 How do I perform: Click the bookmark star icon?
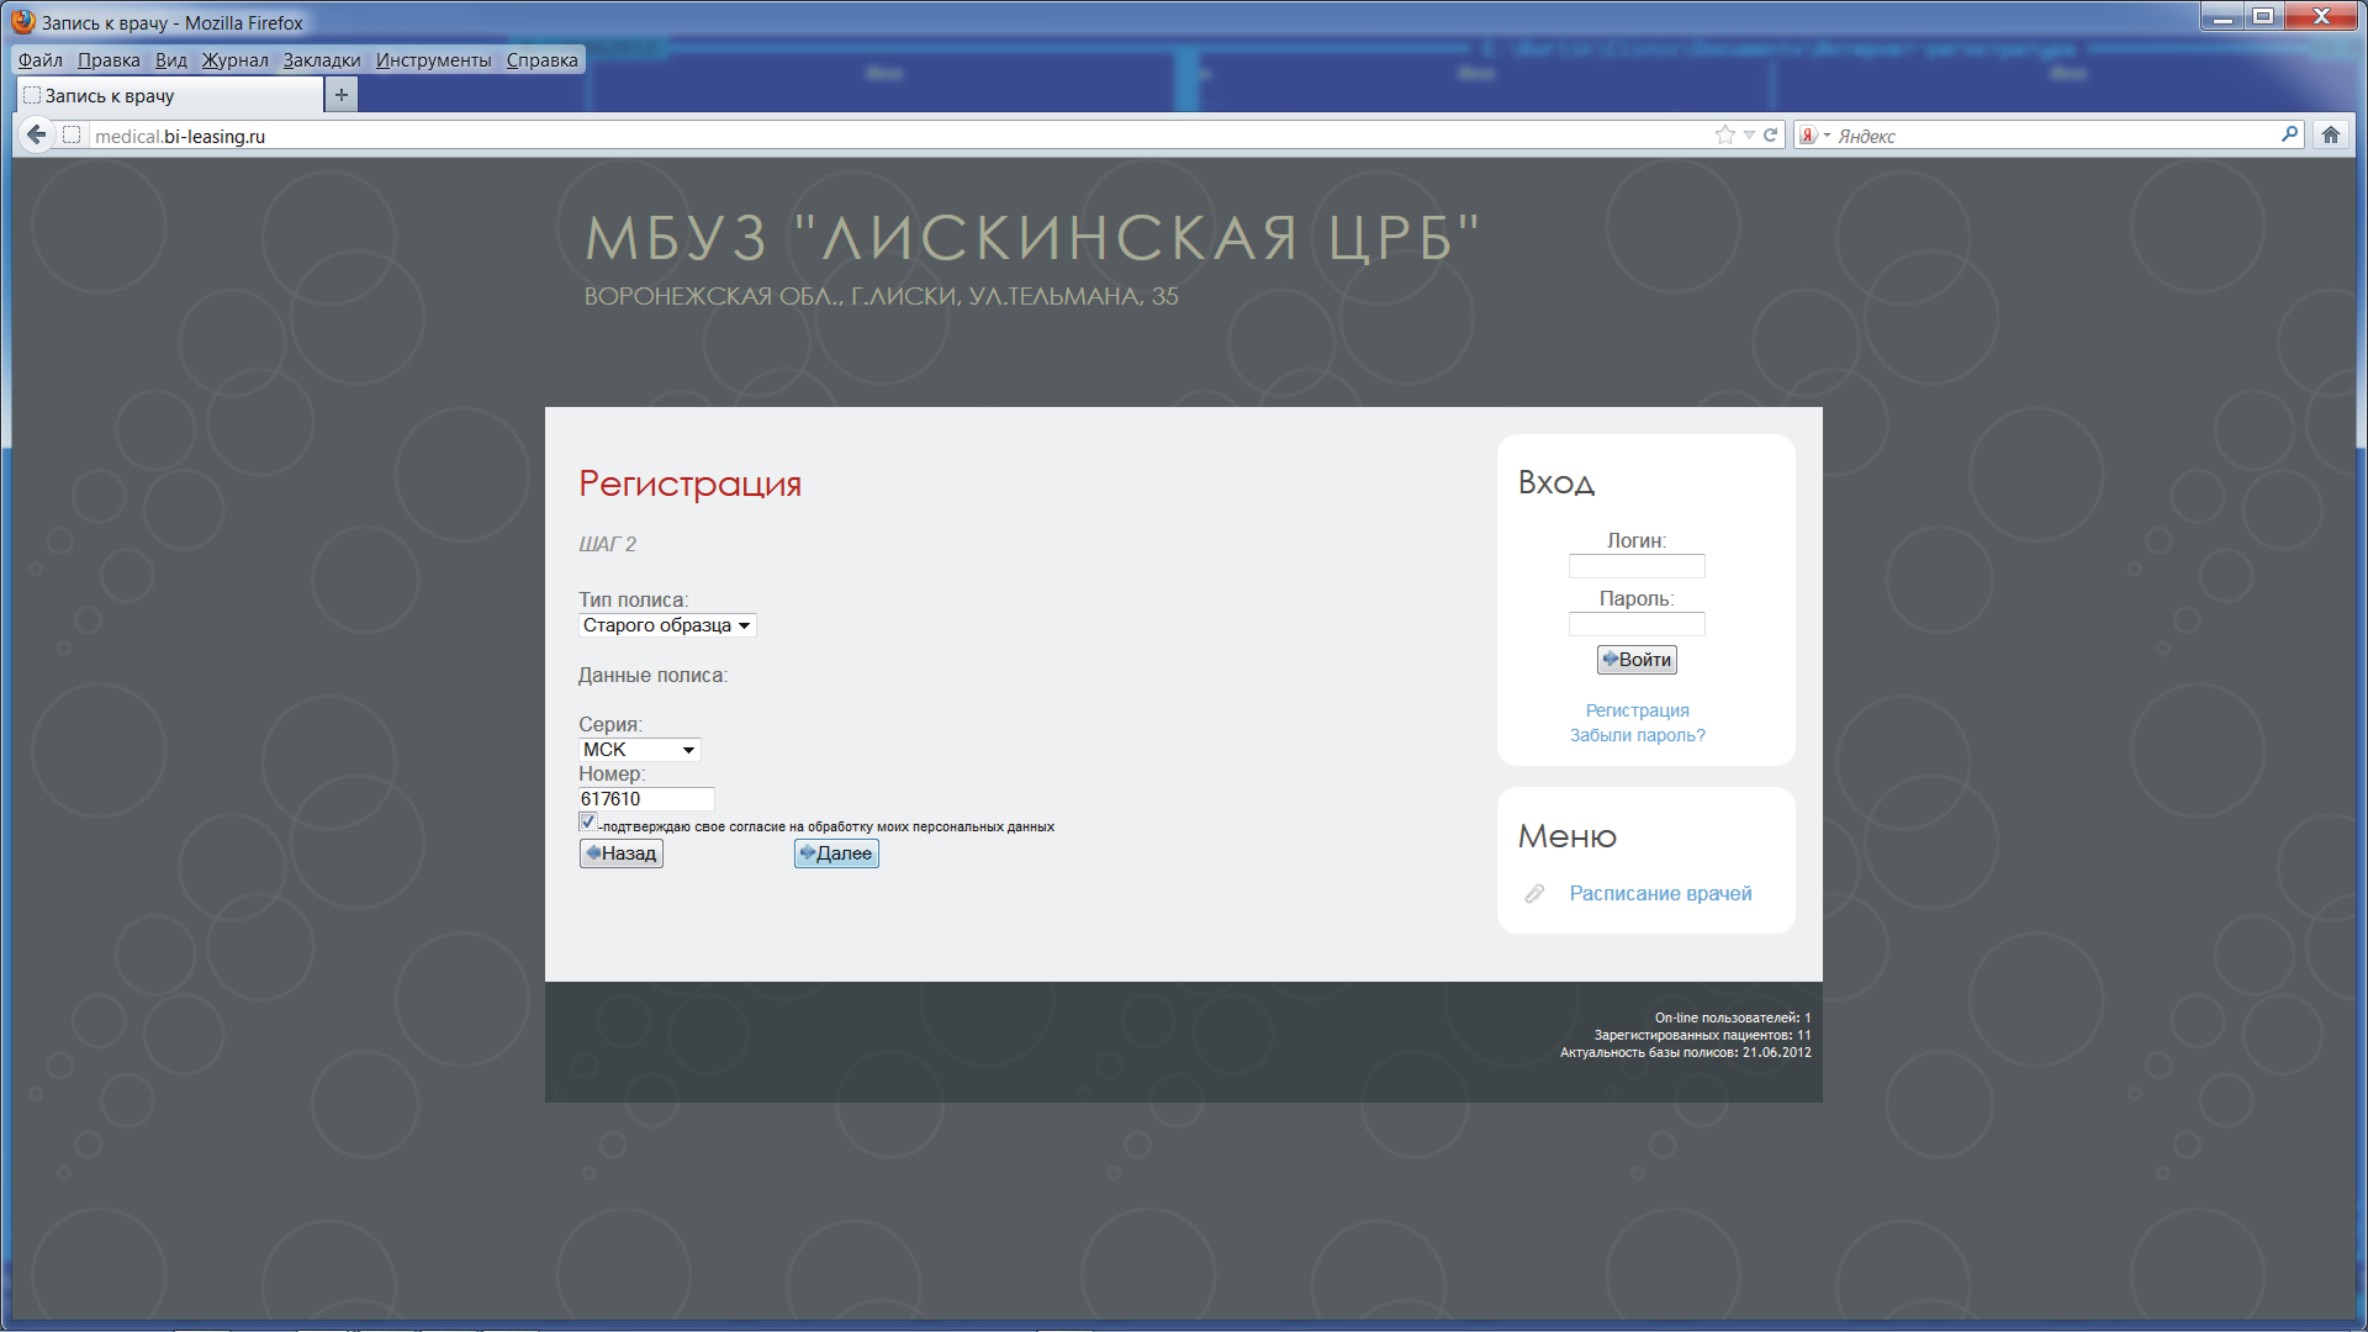coord(1725,135)
